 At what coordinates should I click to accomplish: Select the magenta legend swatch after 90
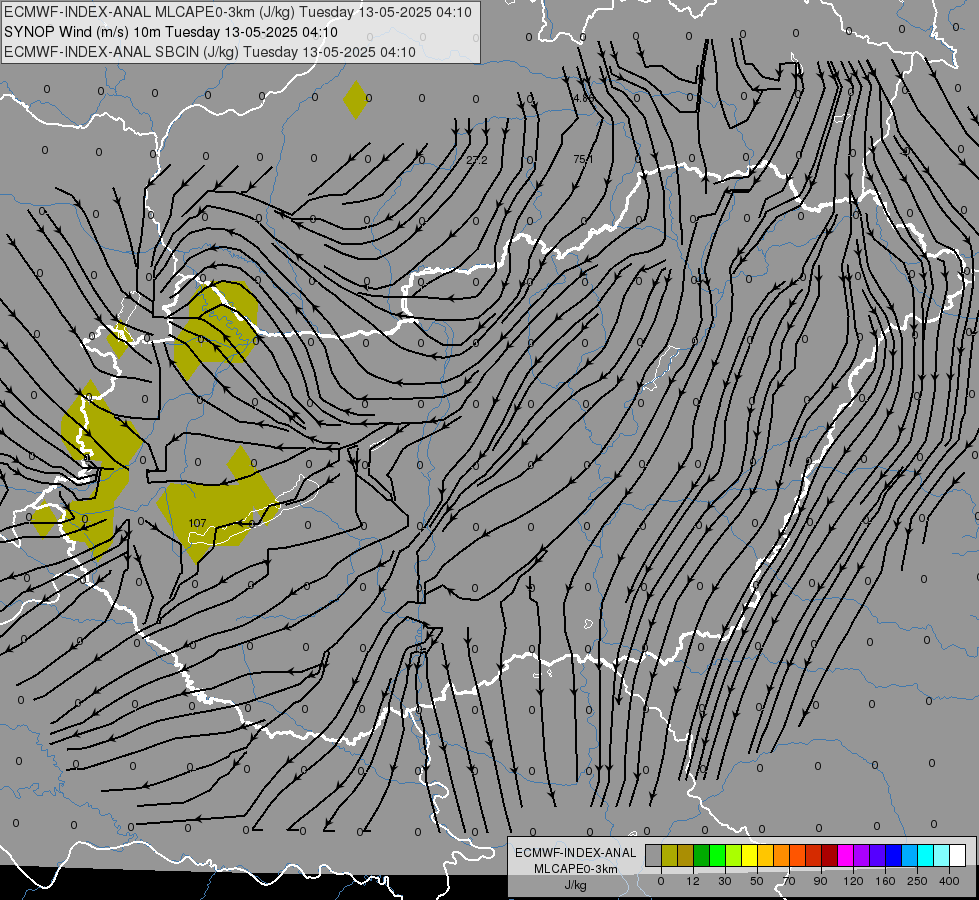click(845, 855)
